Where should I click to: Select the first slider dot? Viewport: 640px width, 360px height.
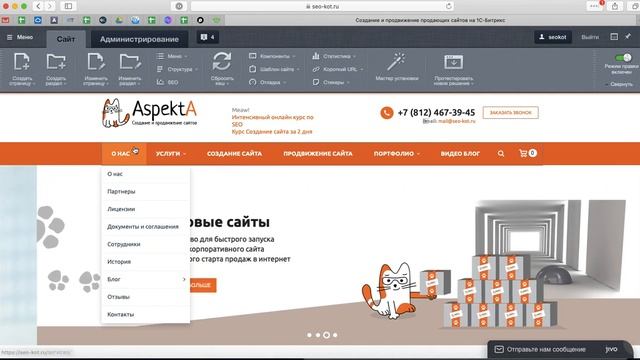pos(309,335)
